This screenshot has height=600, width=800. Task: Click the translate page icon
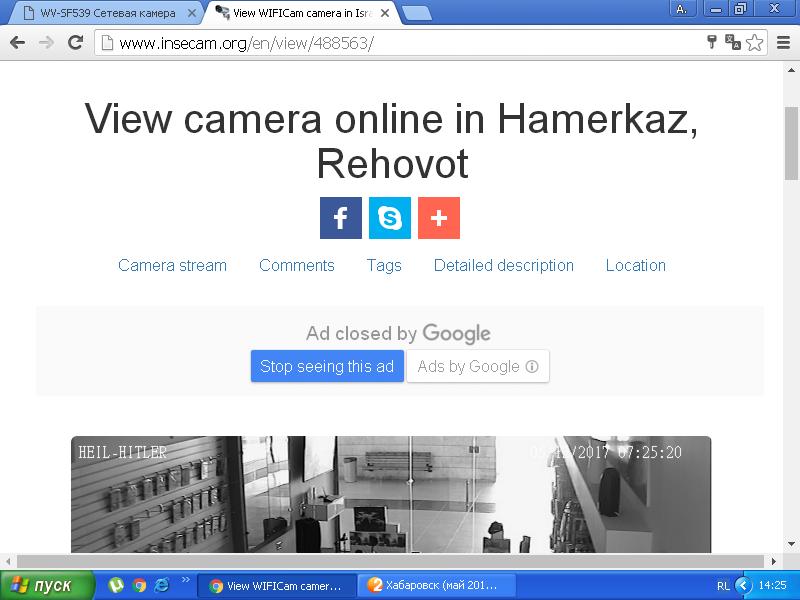click(x=733, y=43)
